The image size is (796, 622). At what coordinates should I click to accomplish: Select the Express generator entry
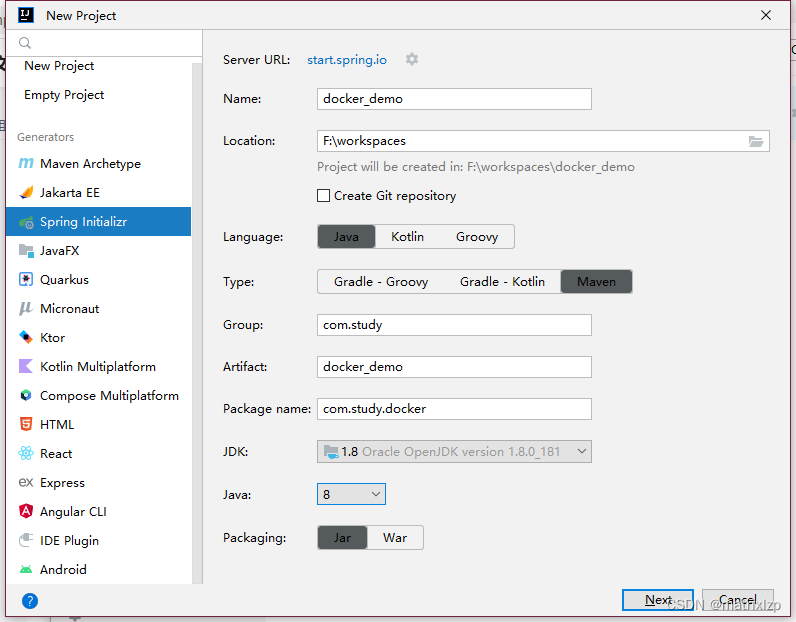[98, 482]
